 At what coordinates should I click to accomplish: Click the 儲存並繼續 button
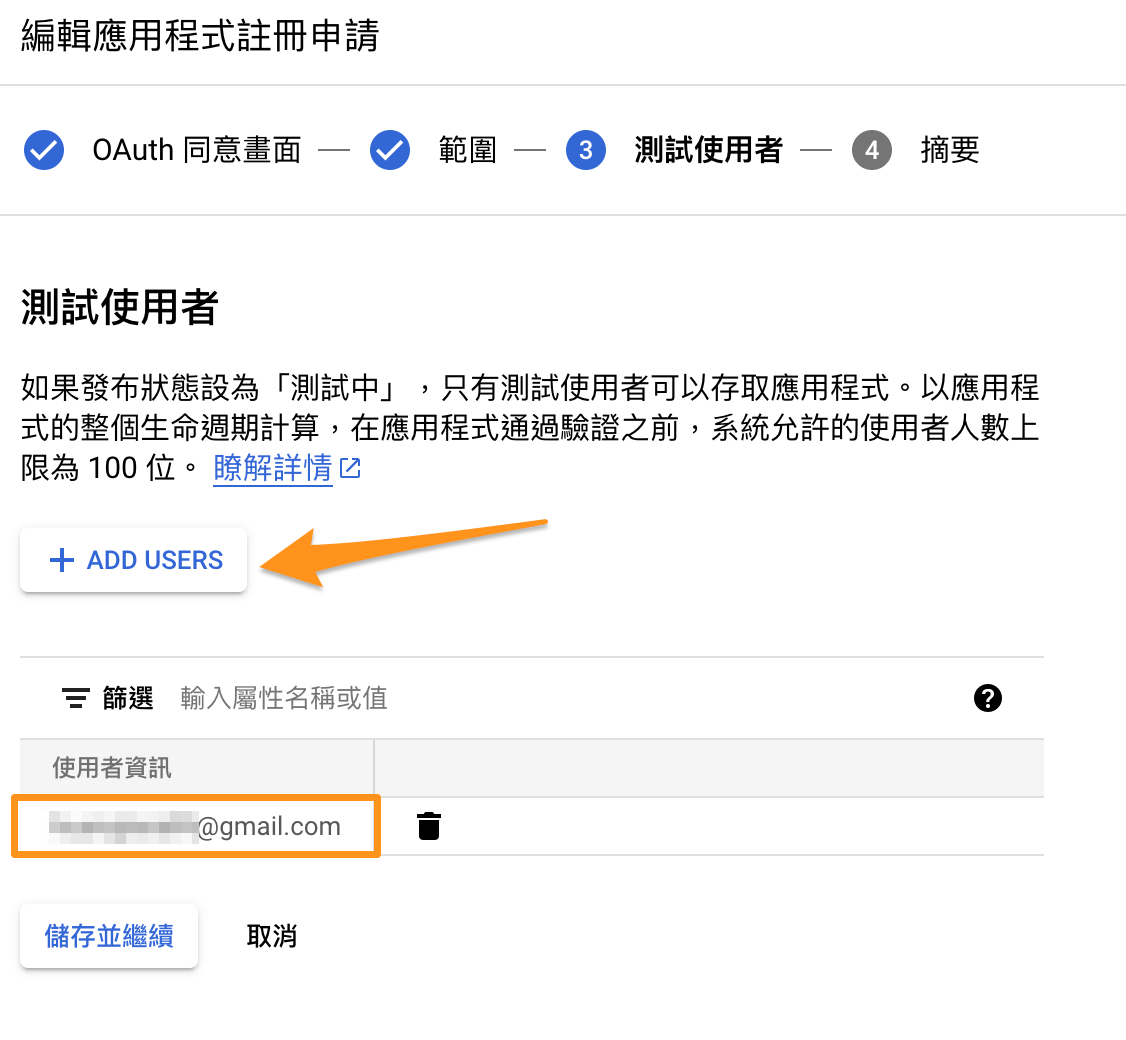pos(109,937)
